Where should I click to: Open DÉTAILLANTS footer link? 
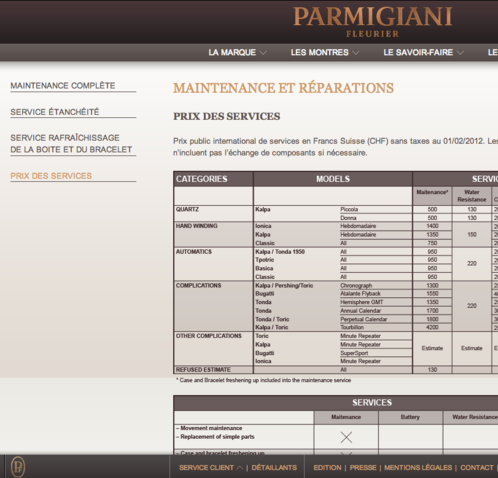coord(274,468)
